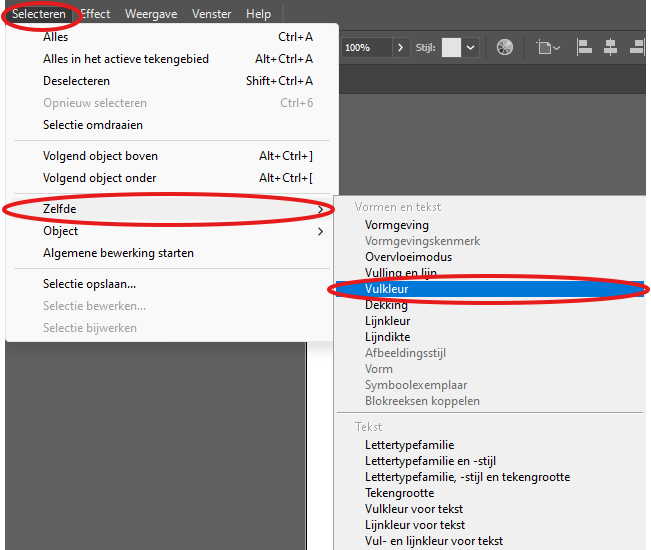Click the horizontal align center icon
This screenshot has width=651, height=550.
point(609,47)
